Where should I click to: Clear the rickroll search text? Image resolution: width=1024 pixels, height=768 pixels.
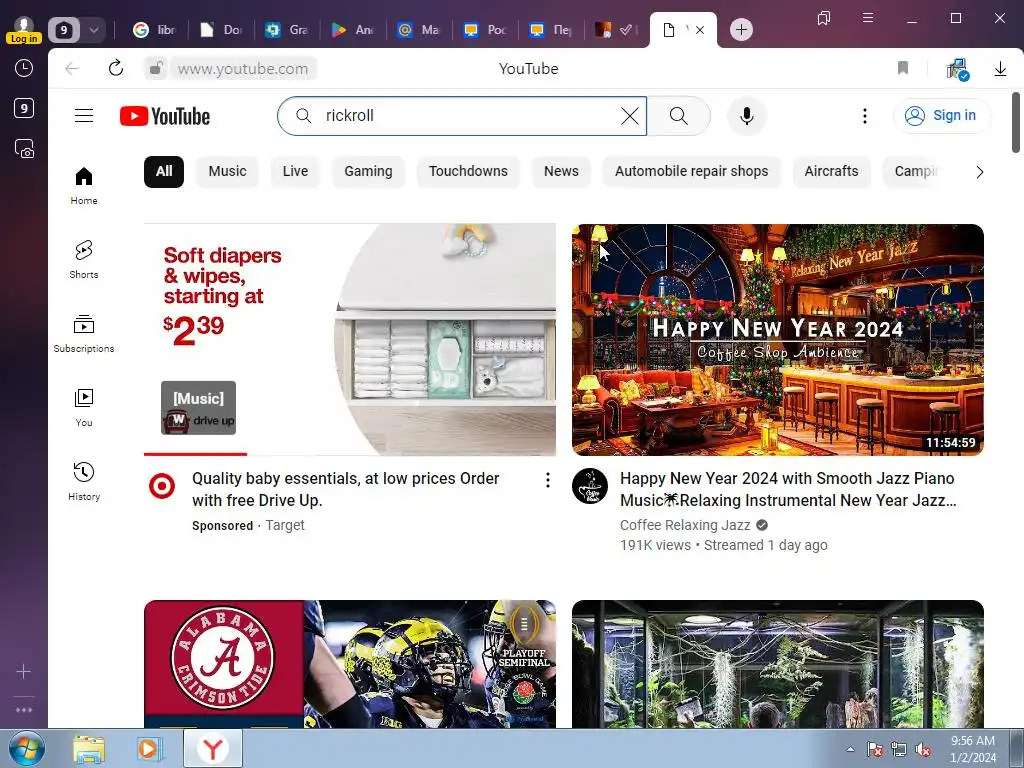pos(630,116)
